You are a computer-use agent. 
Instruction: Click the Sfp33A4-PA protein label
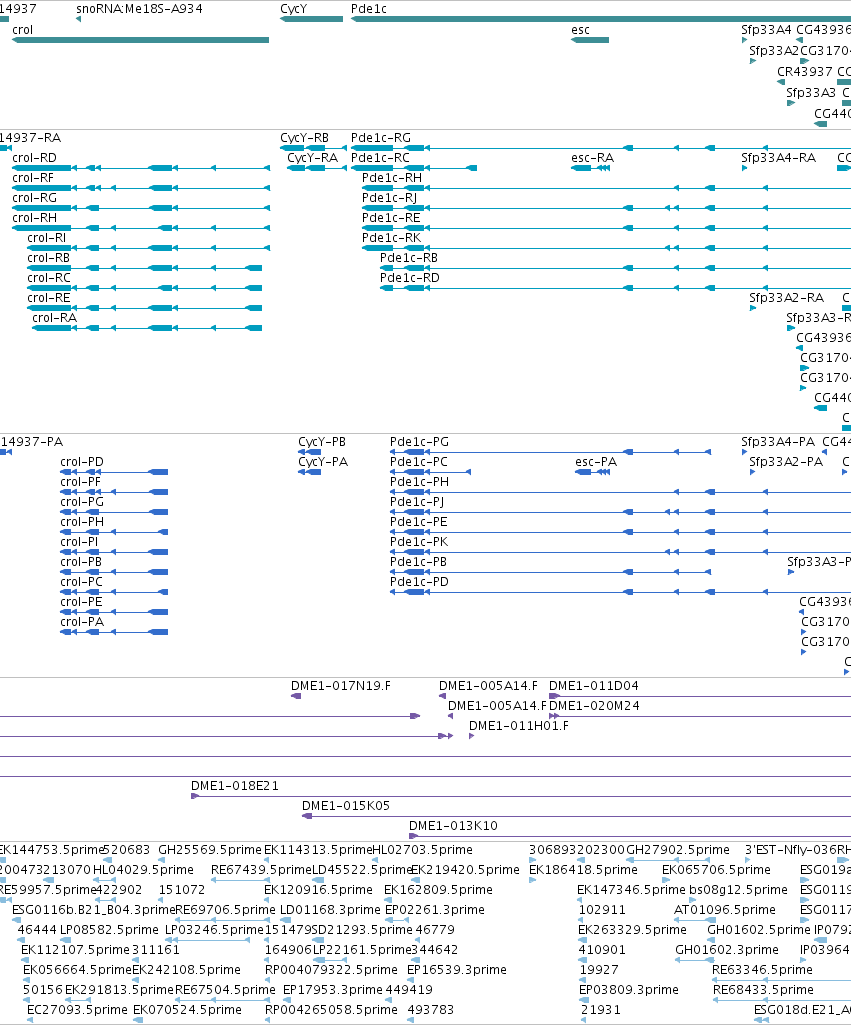[778, 442]
